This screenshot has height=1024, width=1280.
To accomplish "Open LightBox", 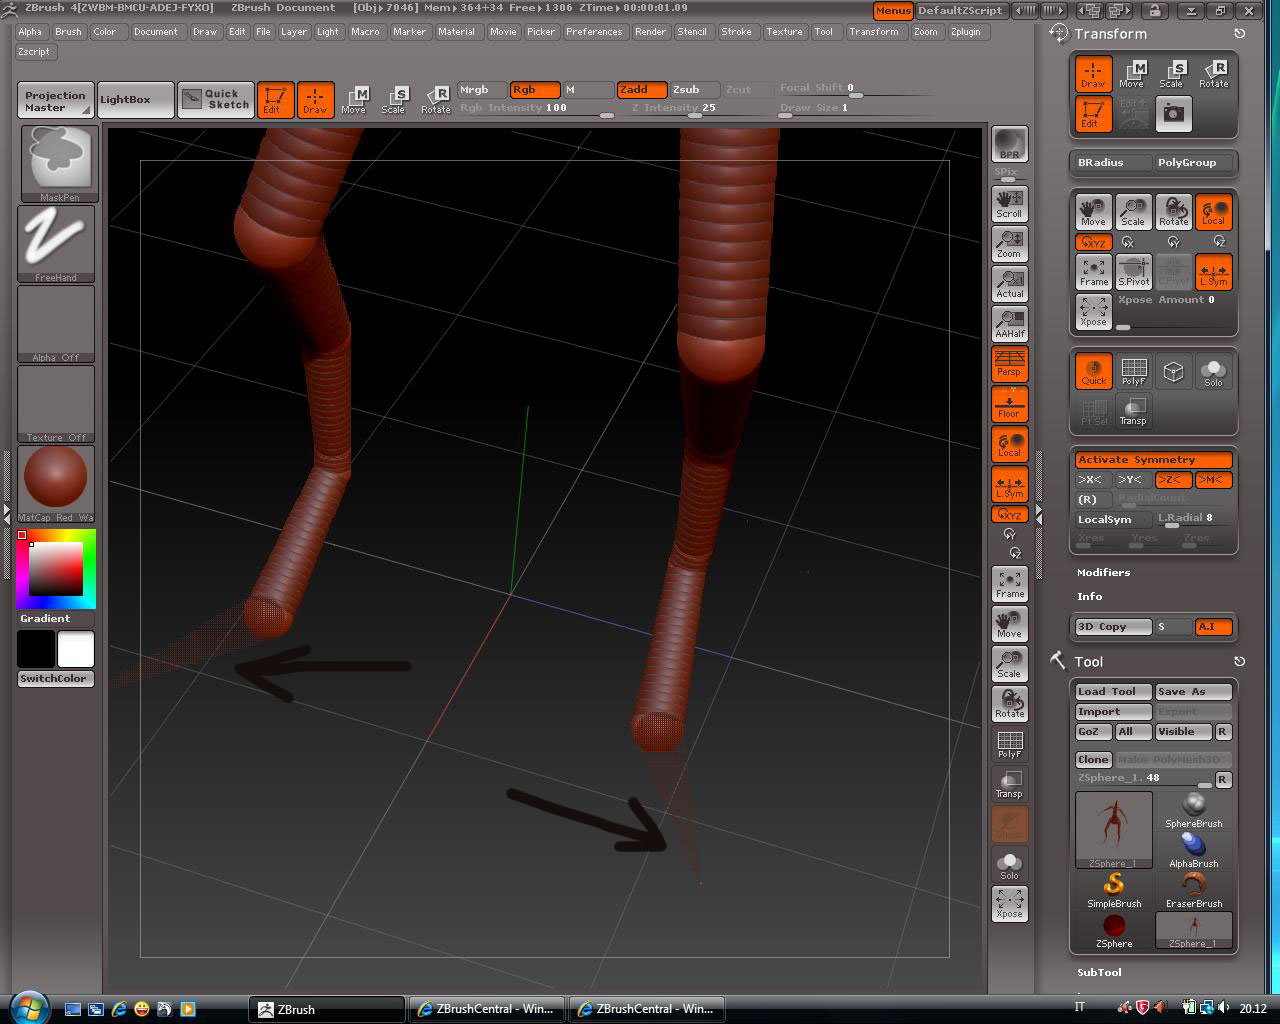I will click(x=135, y=99).
